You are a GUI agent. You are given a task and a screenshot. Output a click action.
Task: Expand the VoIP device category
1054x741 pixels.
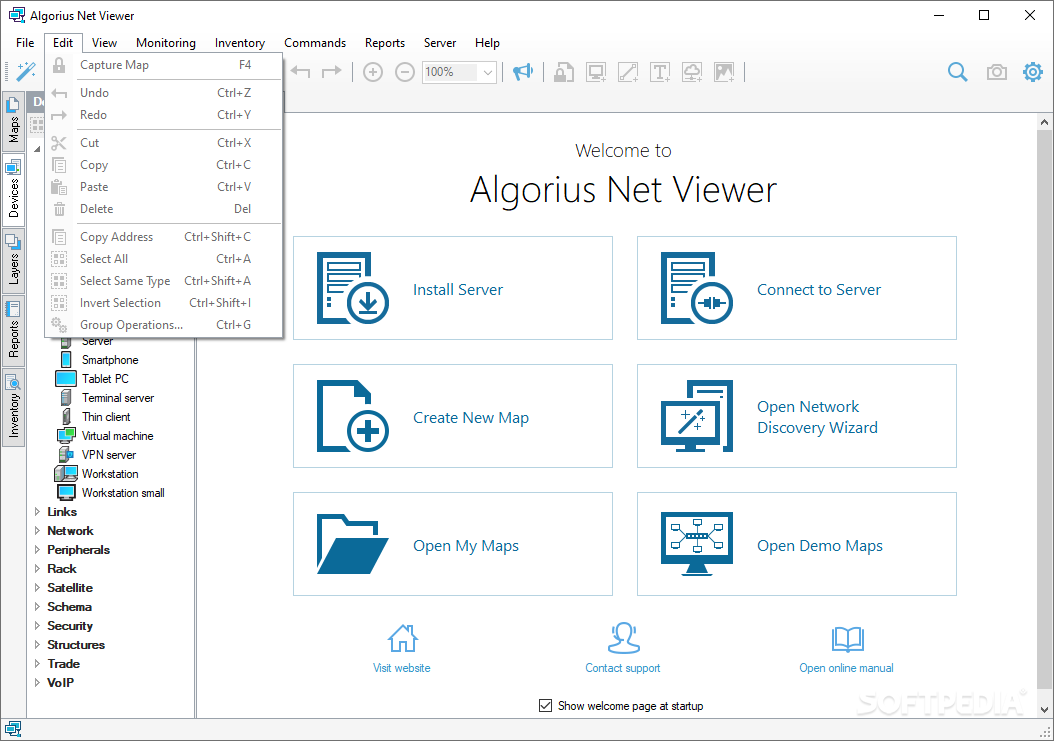pyautogui.click(x=38, y=682)
